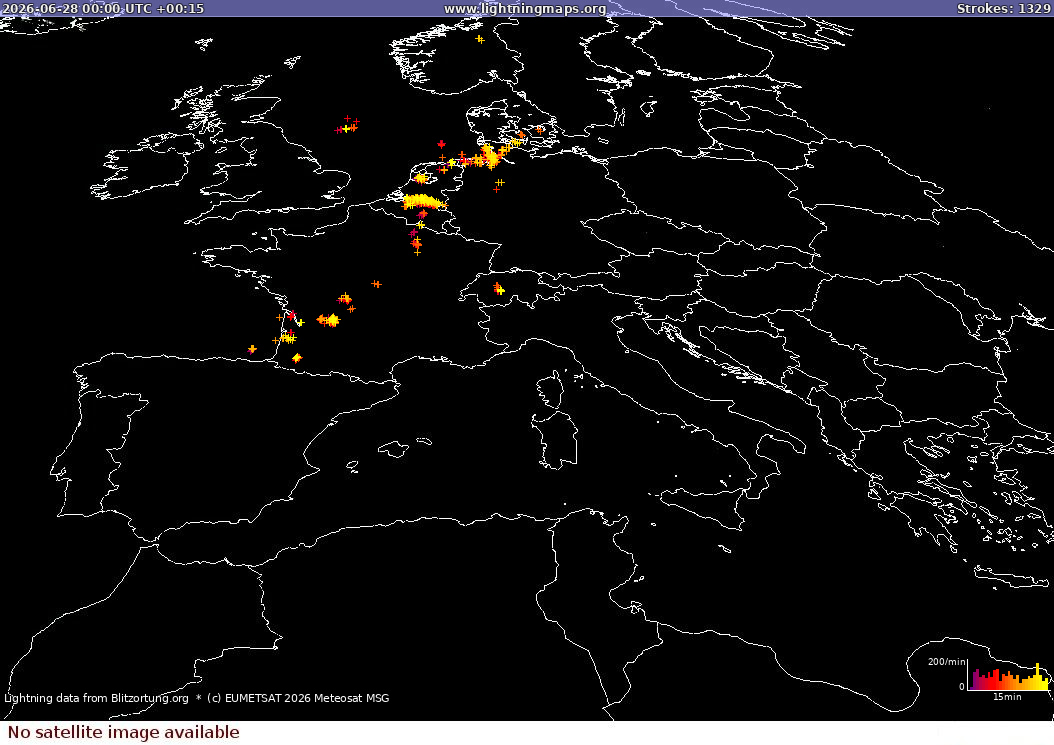Click the single lightning stroke in Norway

click(x=480, y=39)
